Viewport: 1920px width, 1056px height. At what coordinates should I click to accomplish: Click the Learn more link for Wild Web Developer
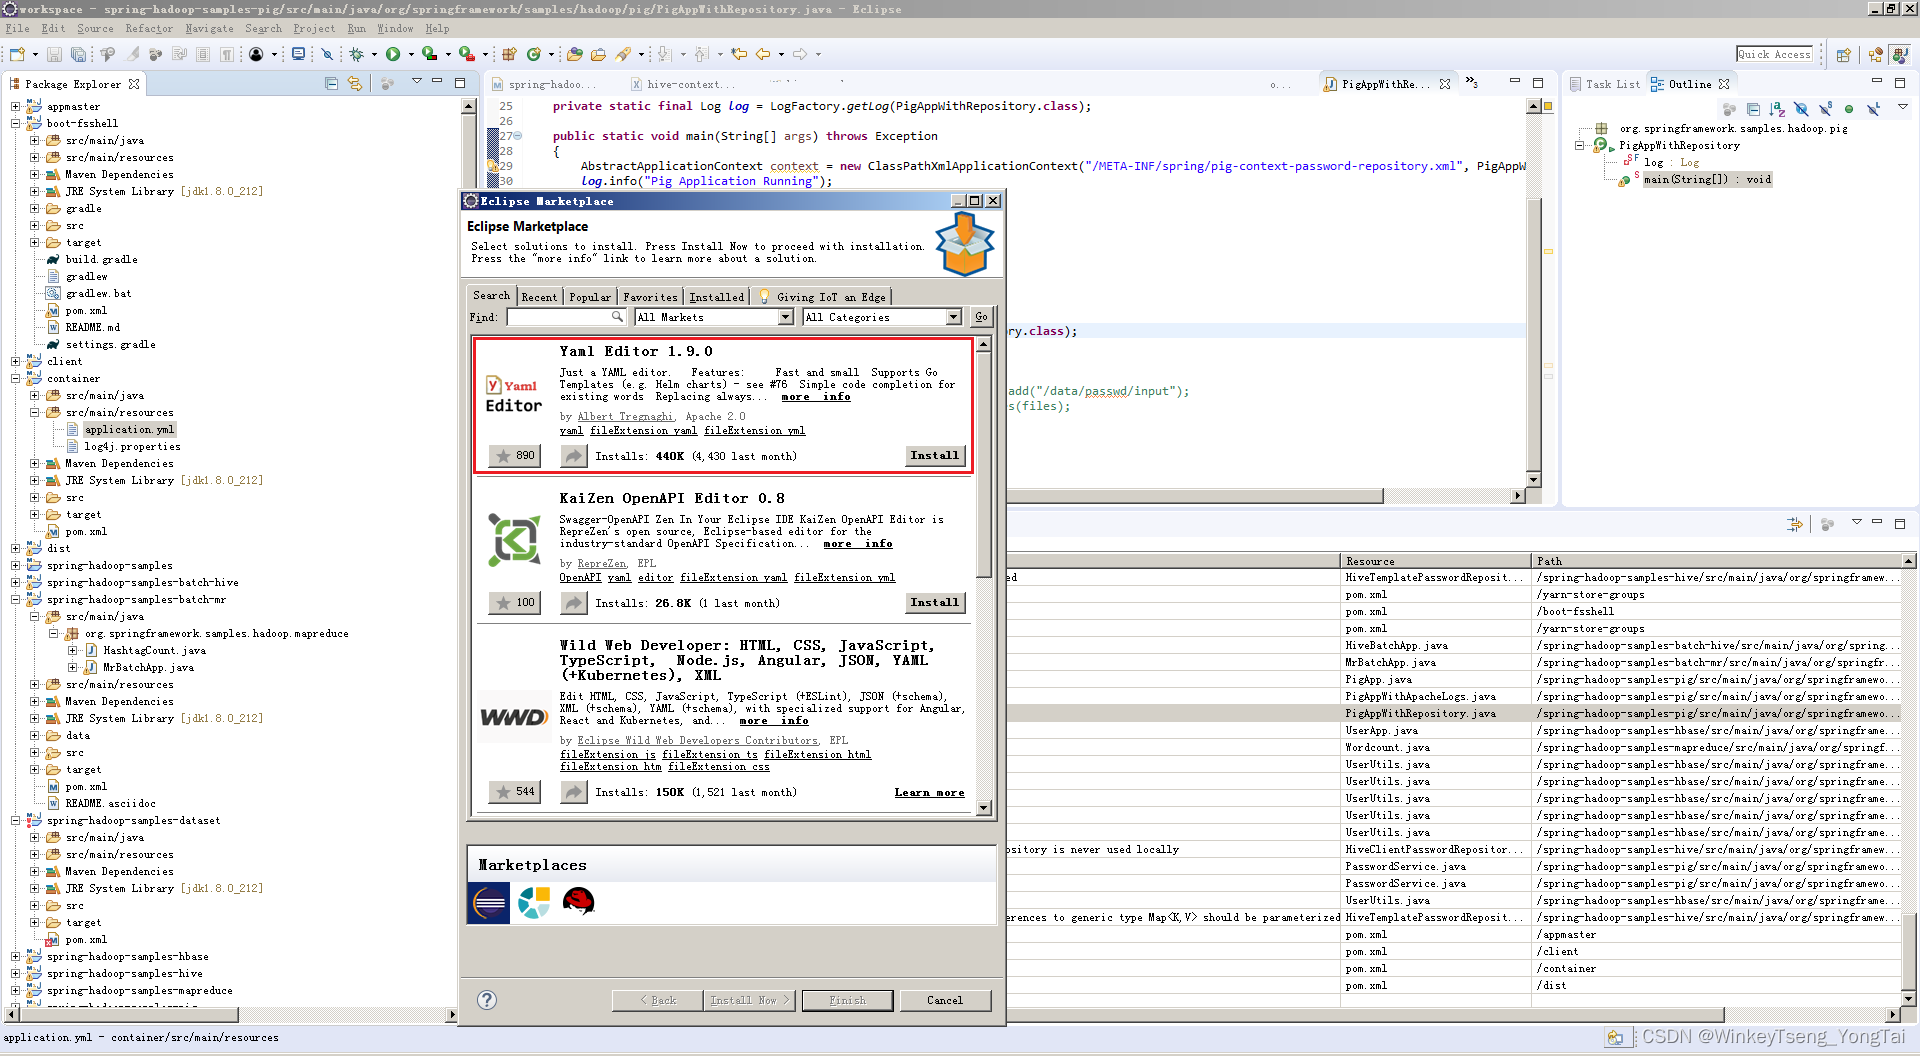click(x=929, y=792)
